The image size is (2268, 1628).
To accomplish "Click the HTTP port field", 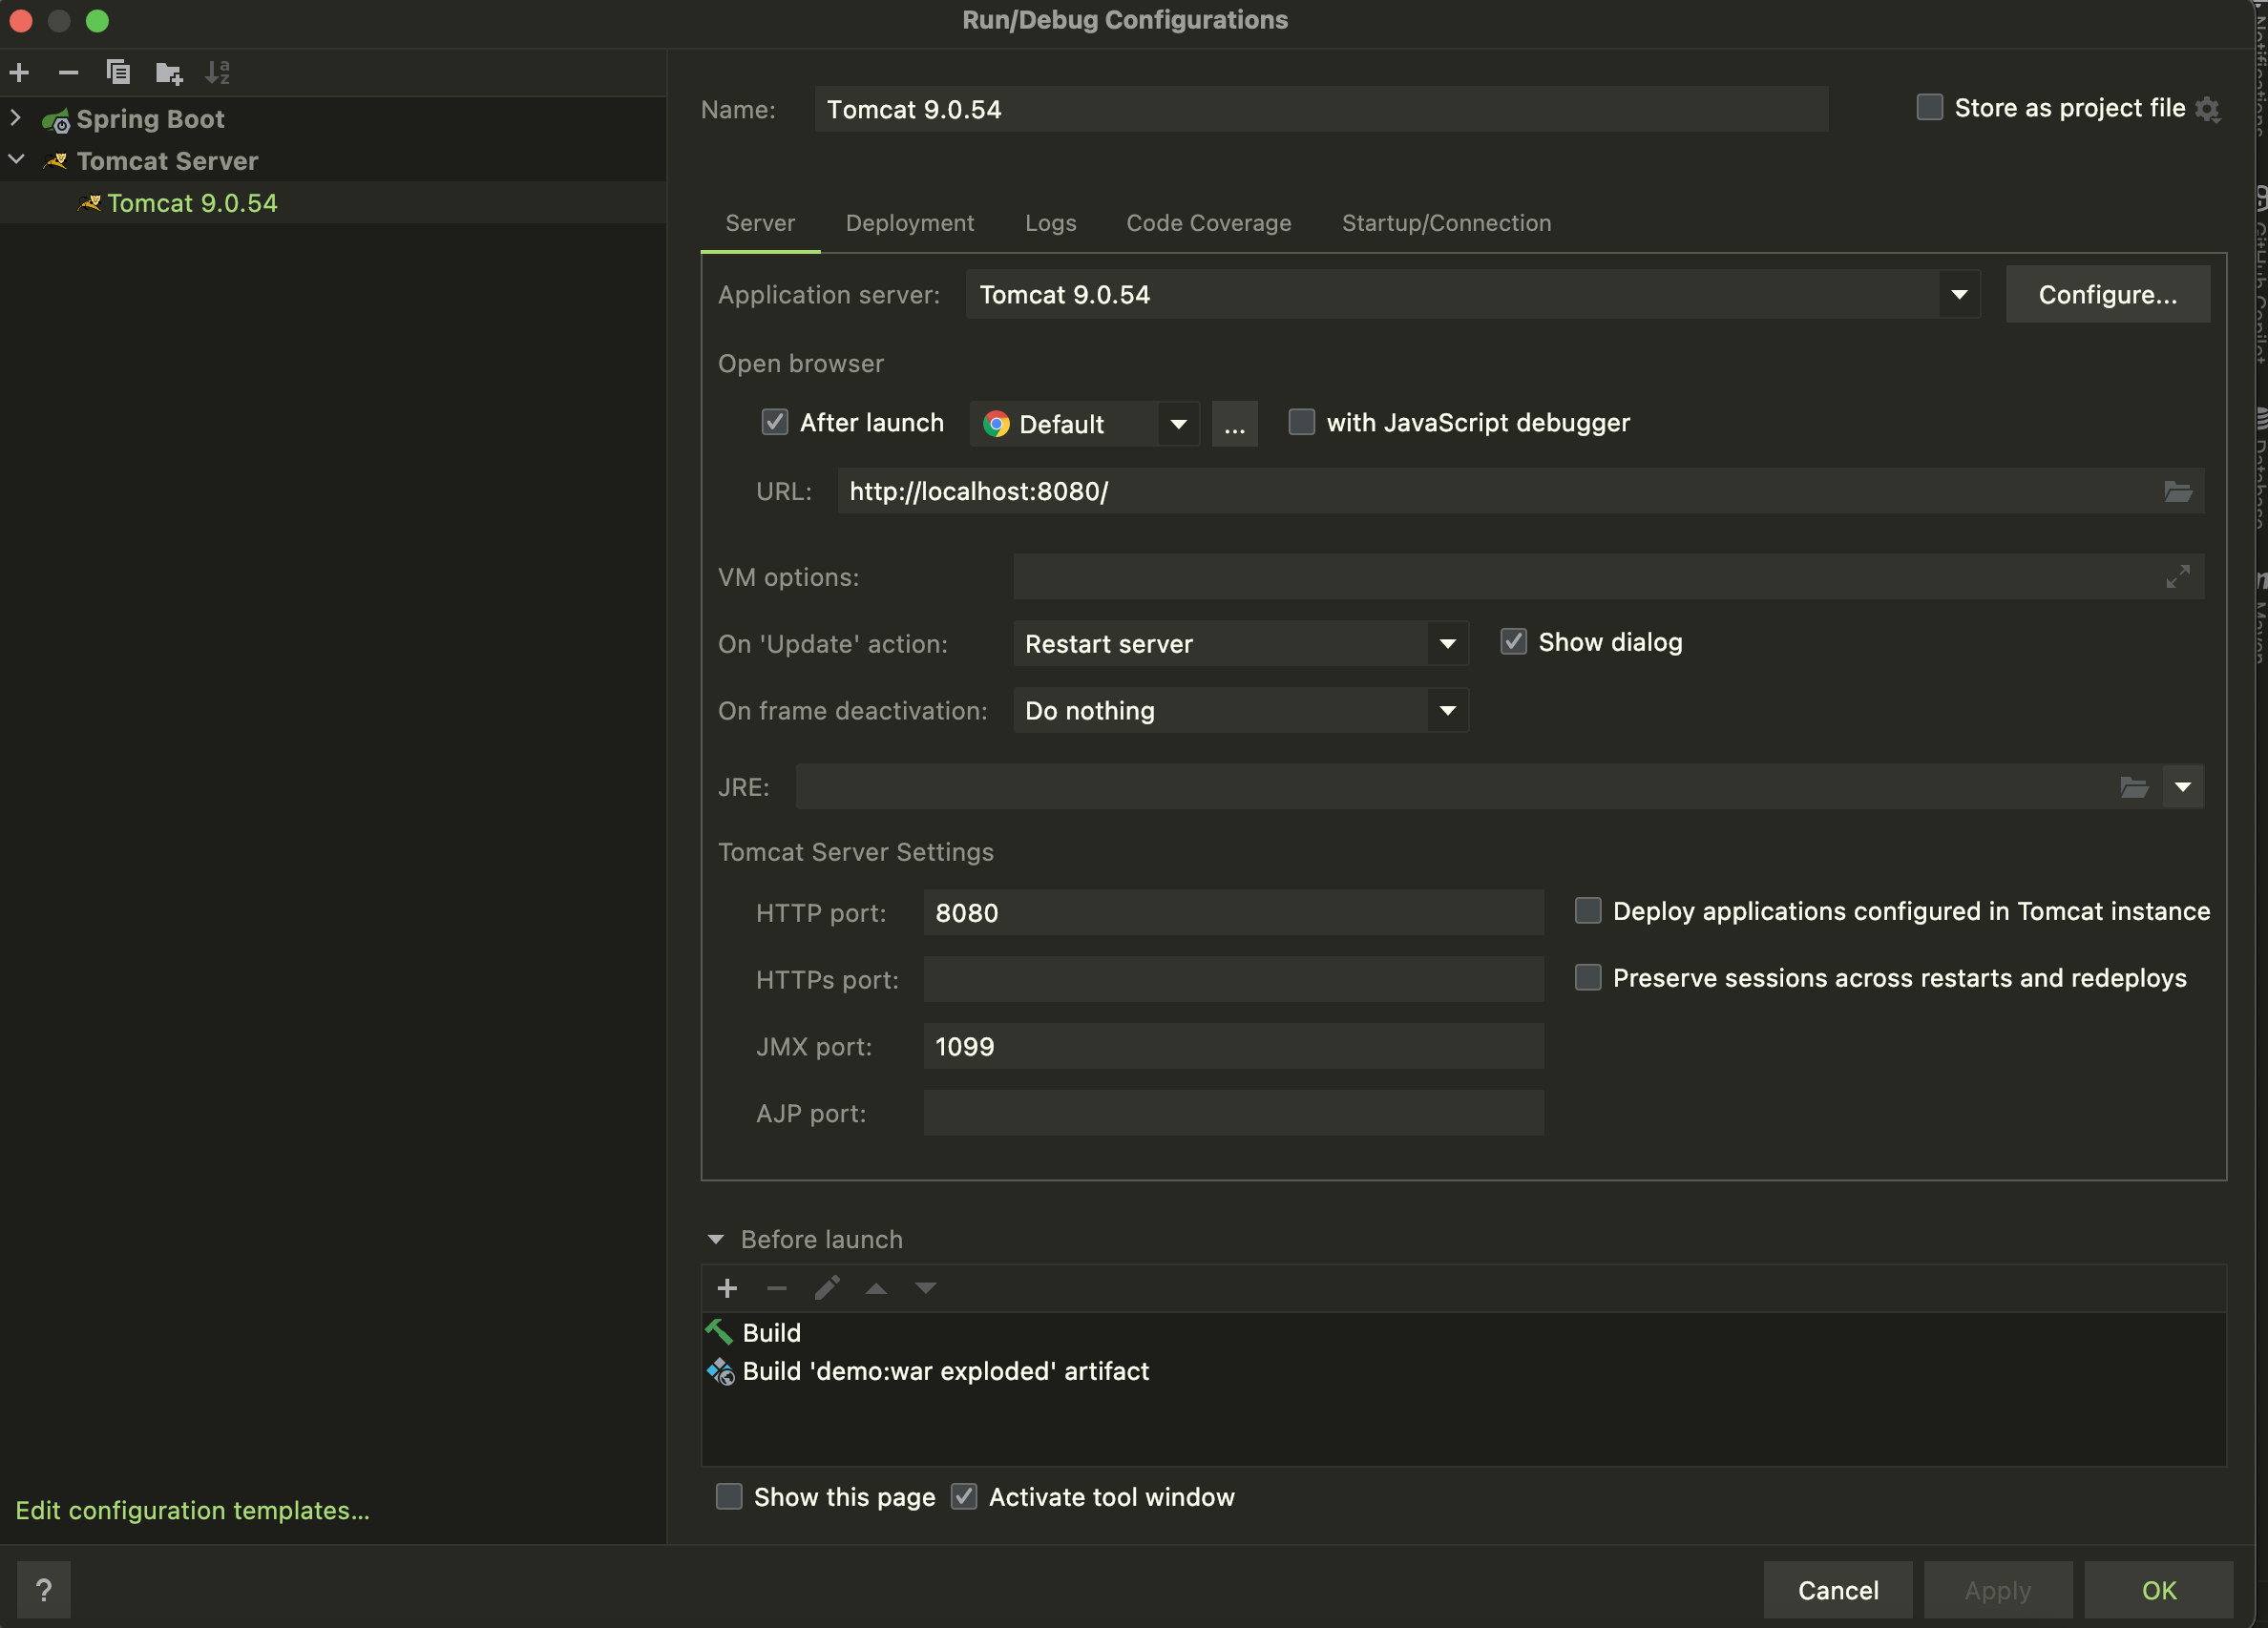I will pos(1233,912).
